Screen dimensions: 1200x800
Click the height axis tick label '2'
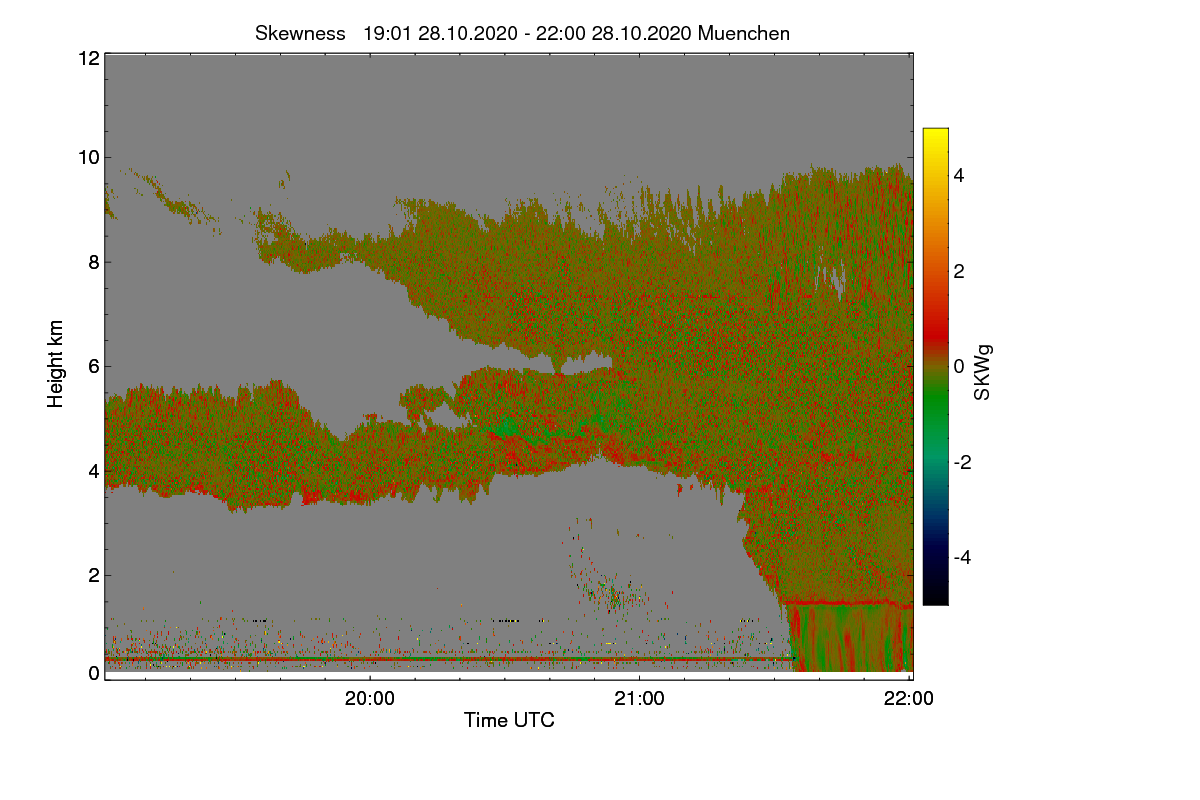[94, 574]
